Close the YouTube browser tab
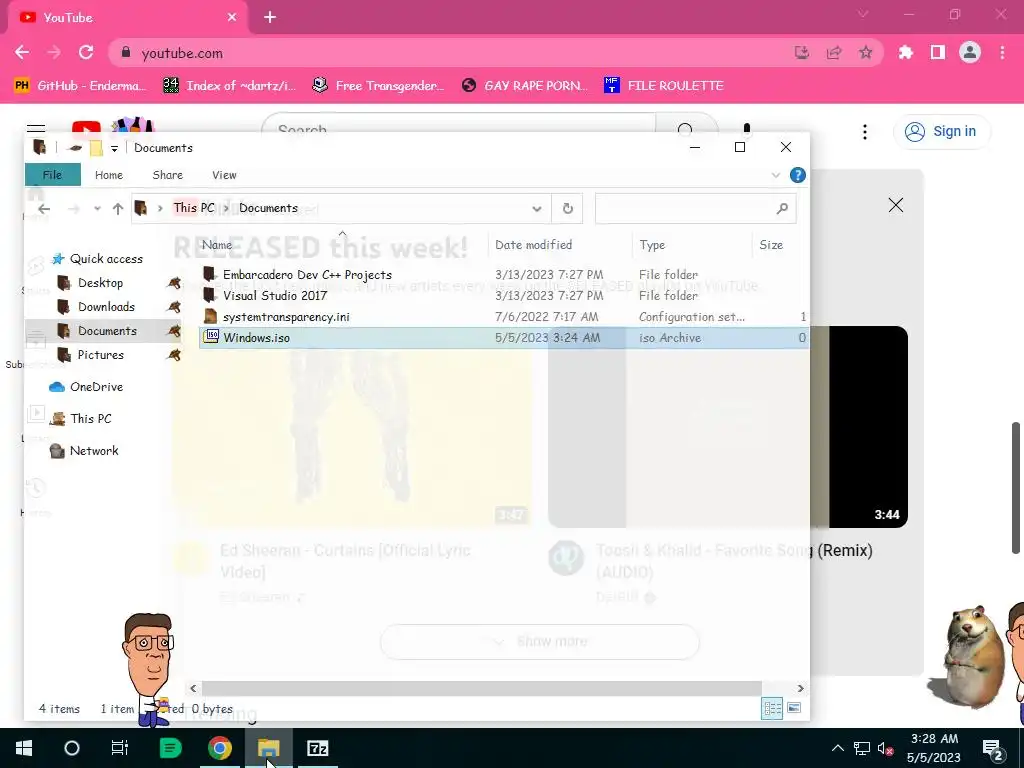 pyautogui.click(x=232, y=18)
